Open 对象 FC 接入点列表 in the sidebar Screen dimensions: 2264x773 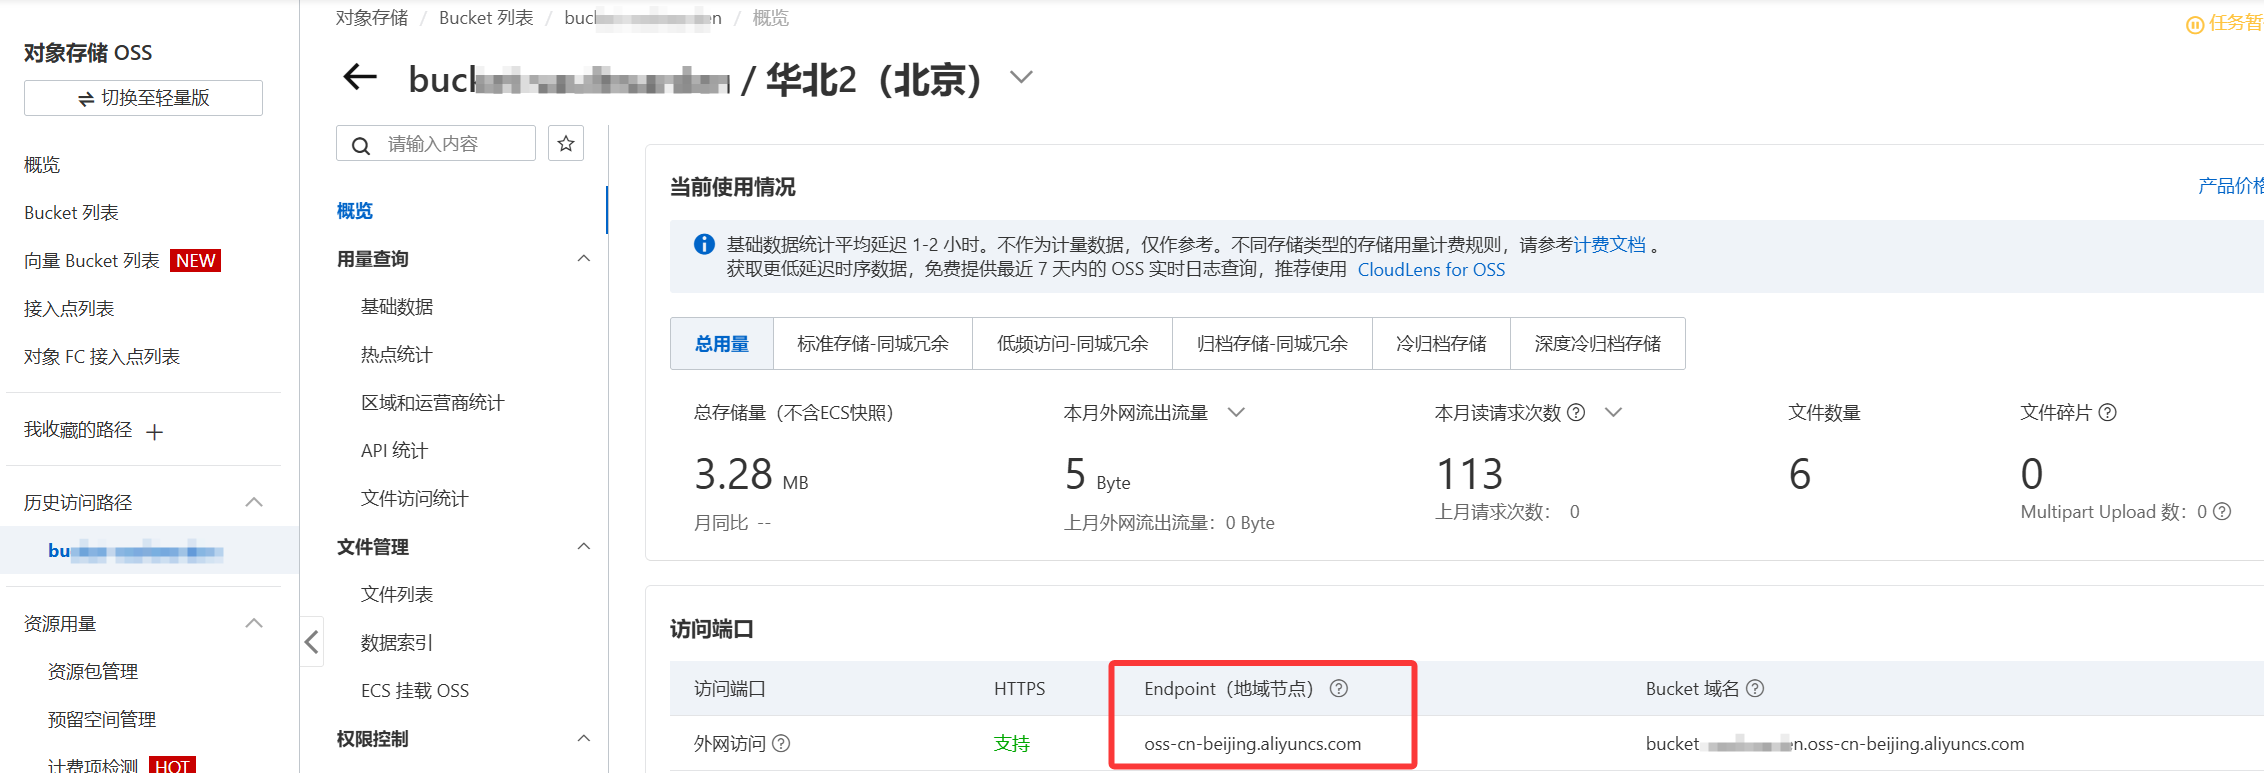(102, 357)
